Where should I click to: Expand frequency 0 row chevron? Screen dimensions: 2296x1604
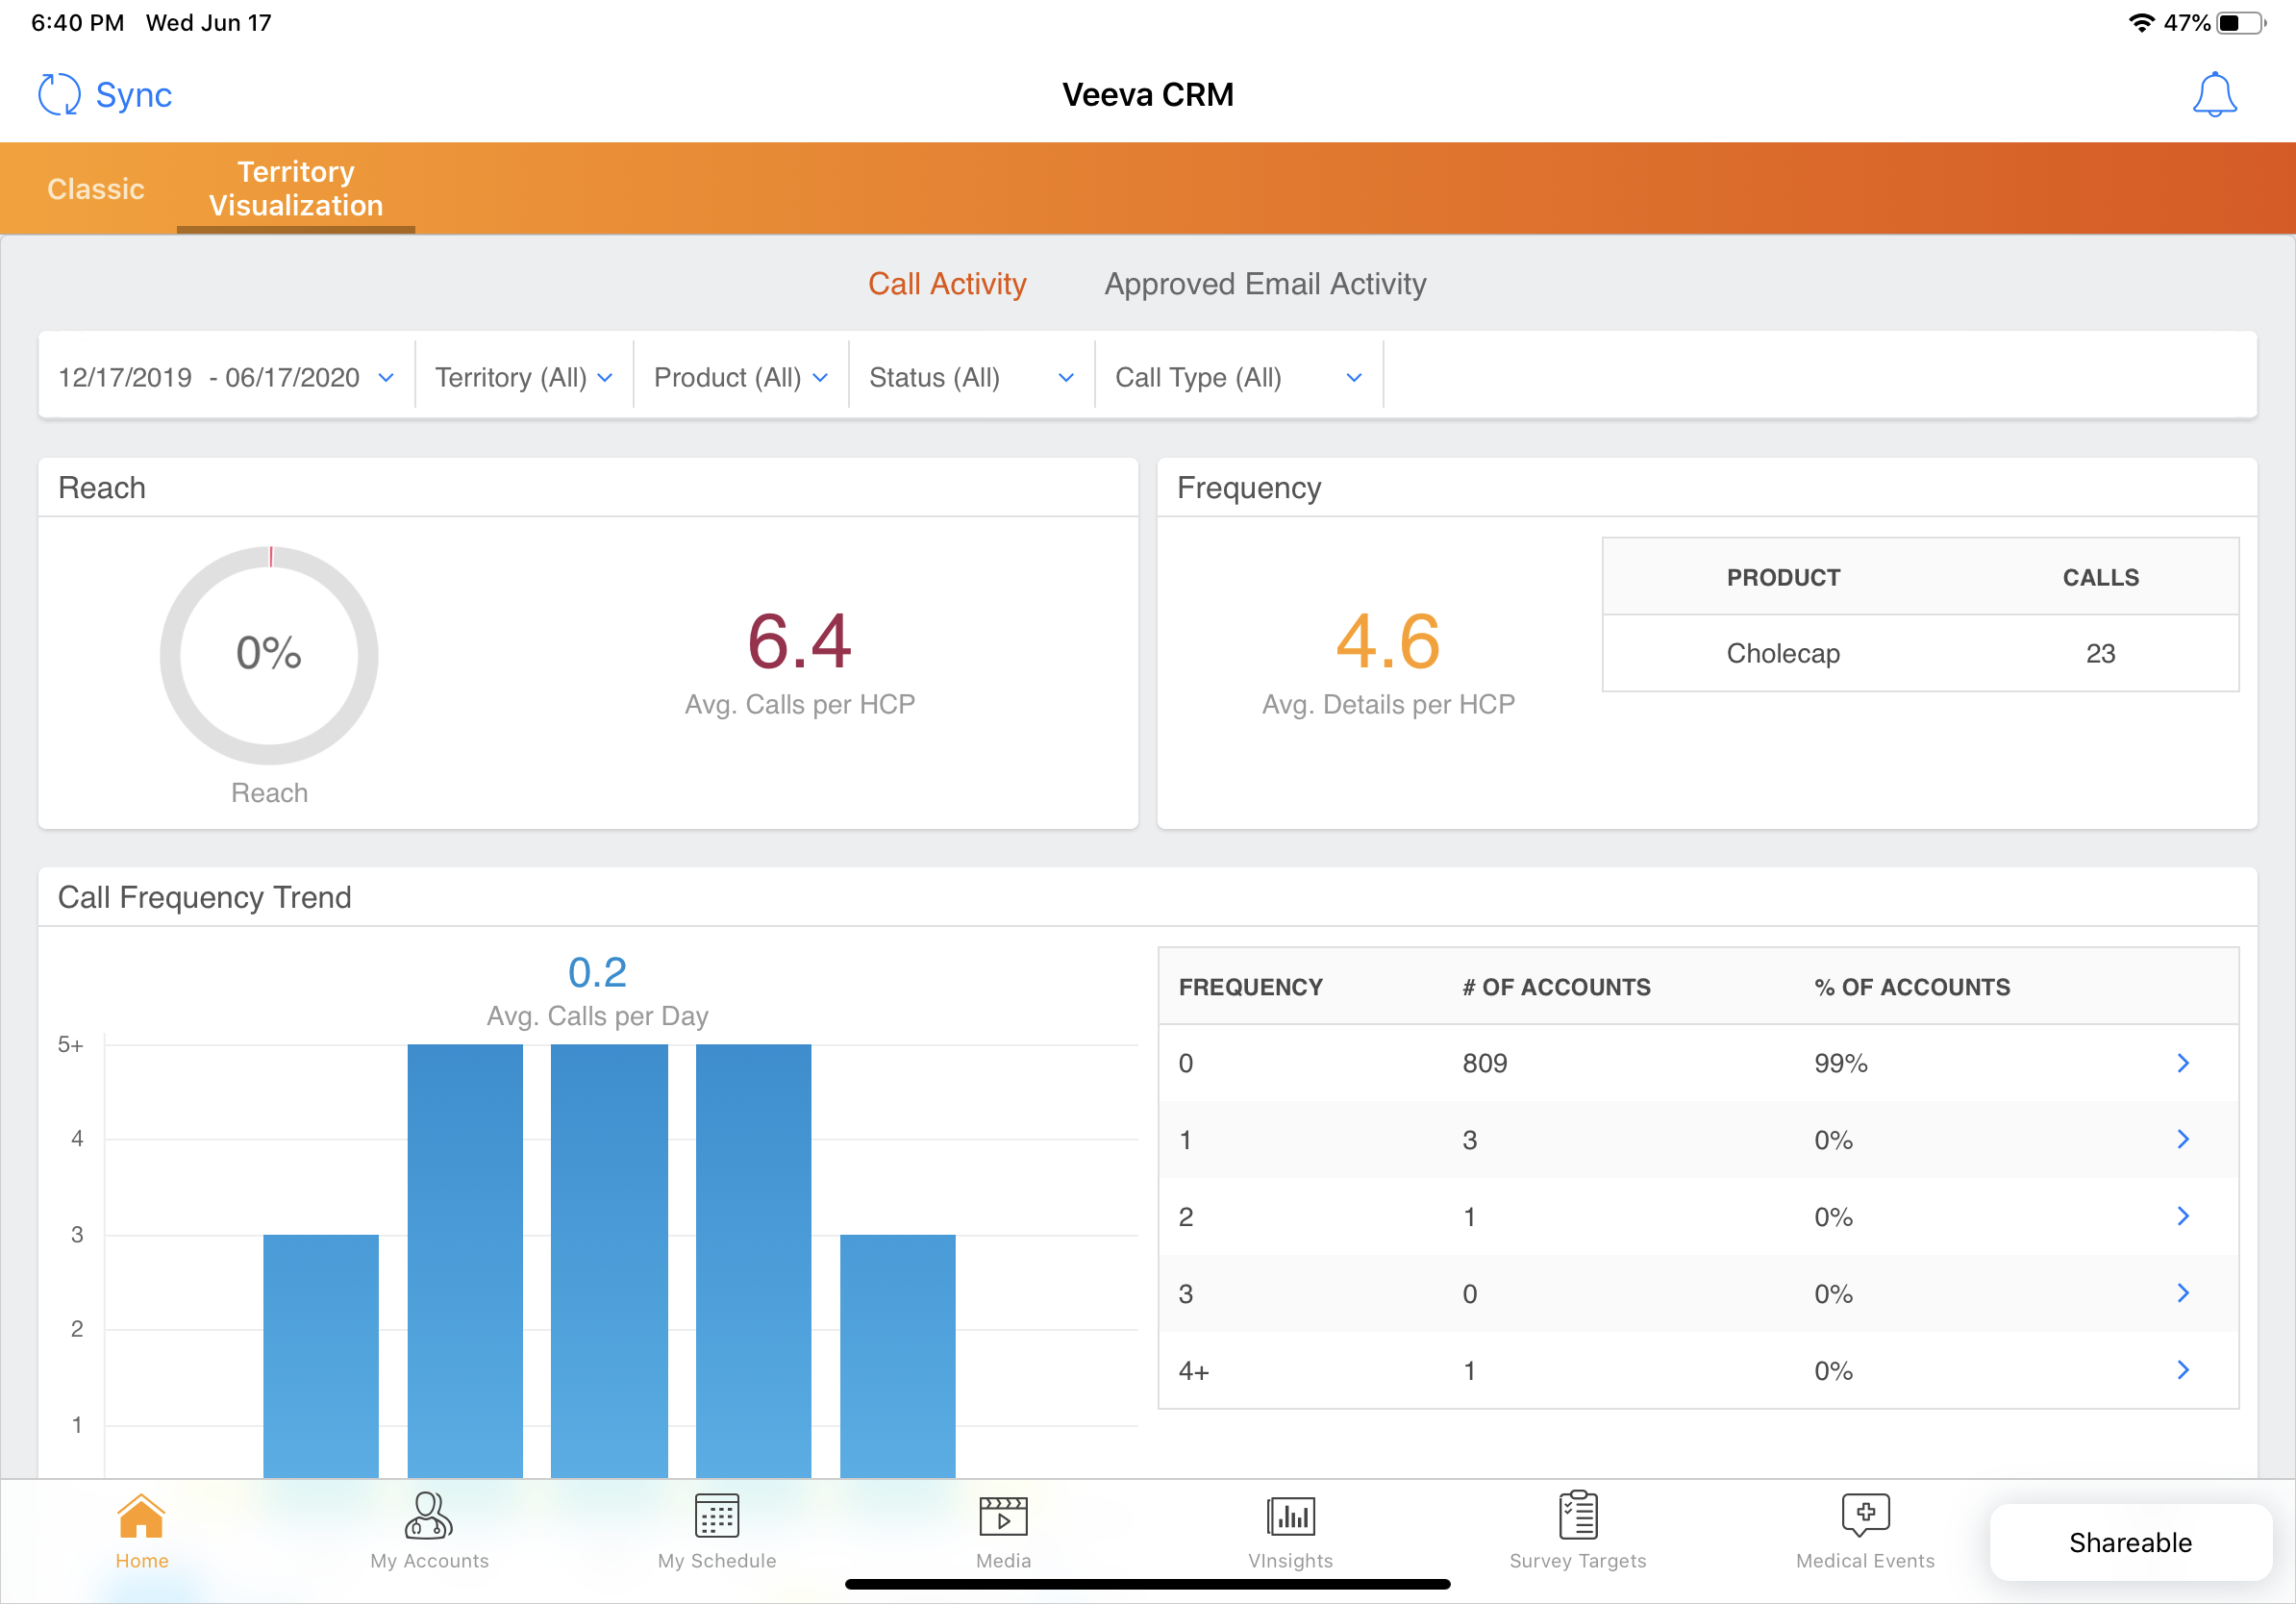coord(2183,1063)
